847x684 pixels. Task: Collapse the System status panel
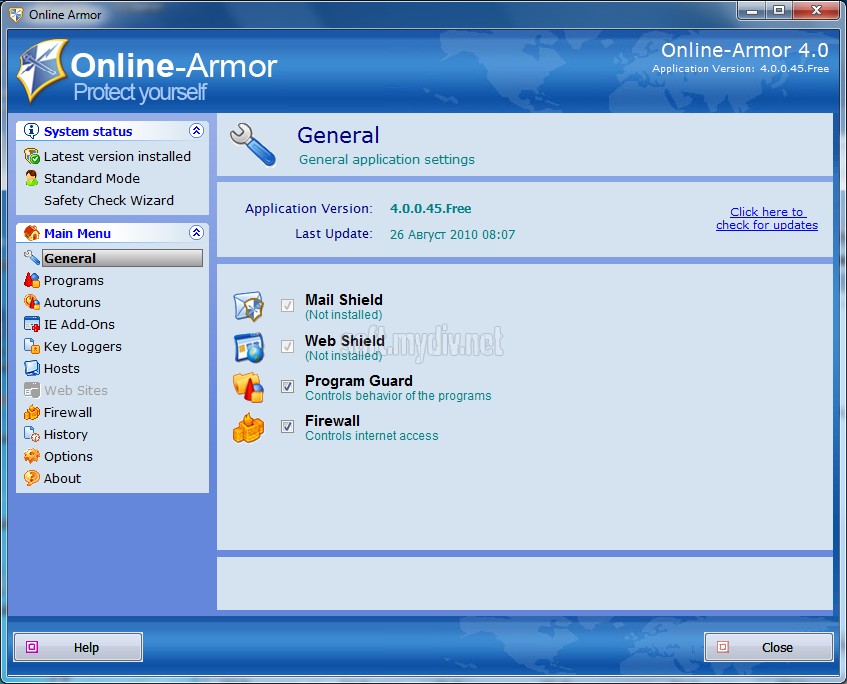196,130
